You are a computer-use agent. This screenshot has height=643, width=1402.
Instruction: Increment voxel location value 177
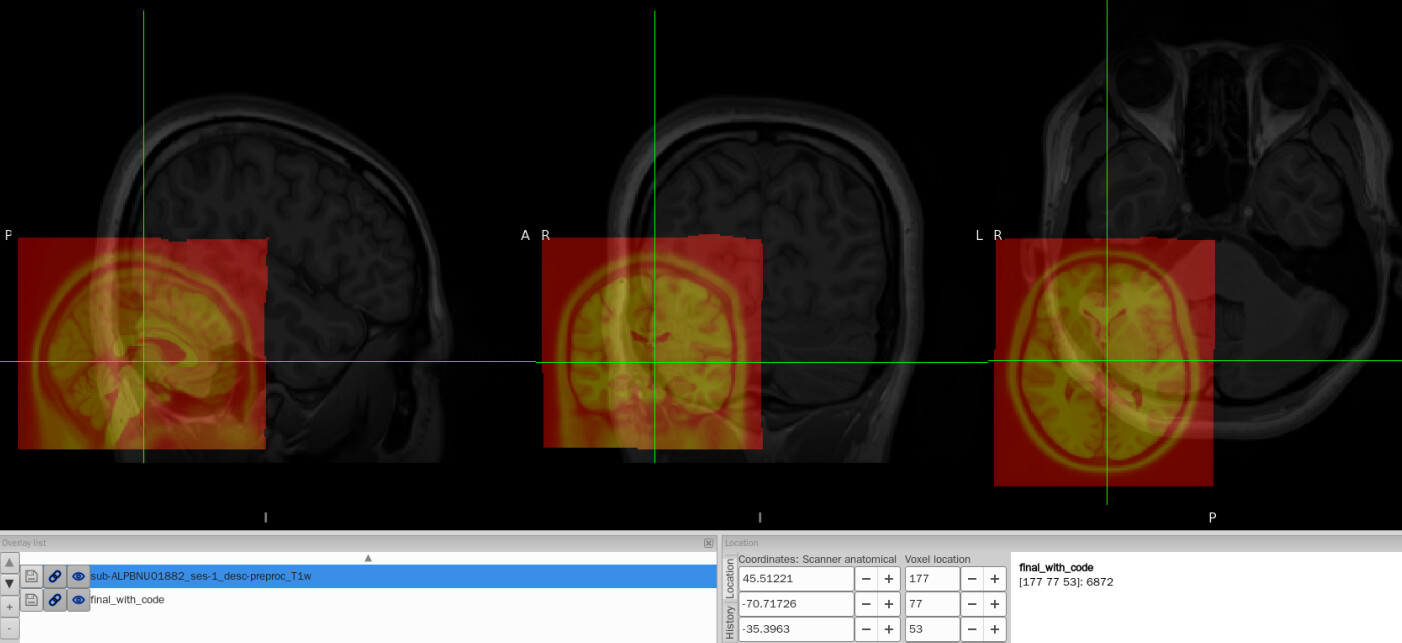click(x=995, y=579)
